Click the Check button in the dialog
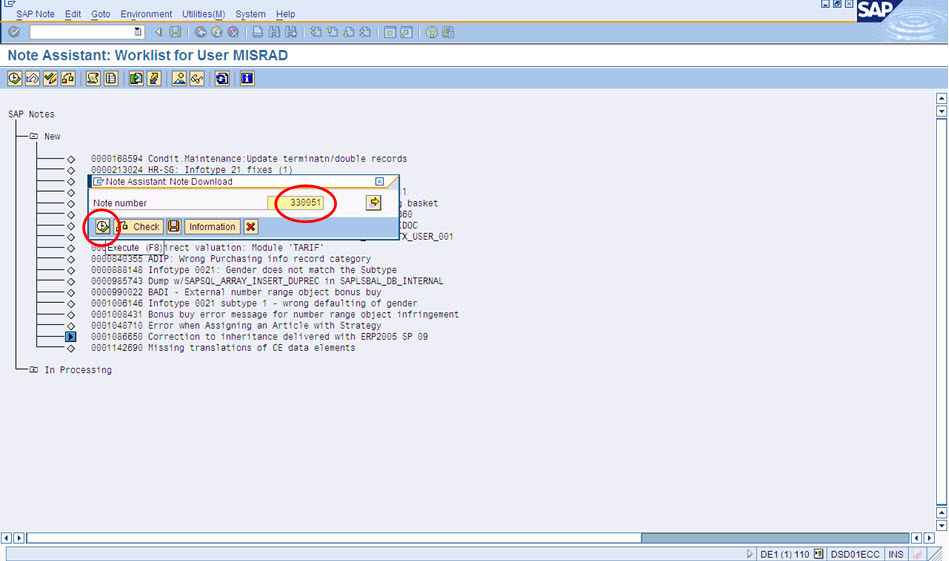949x561 pixels. click(x=139, y=226)
